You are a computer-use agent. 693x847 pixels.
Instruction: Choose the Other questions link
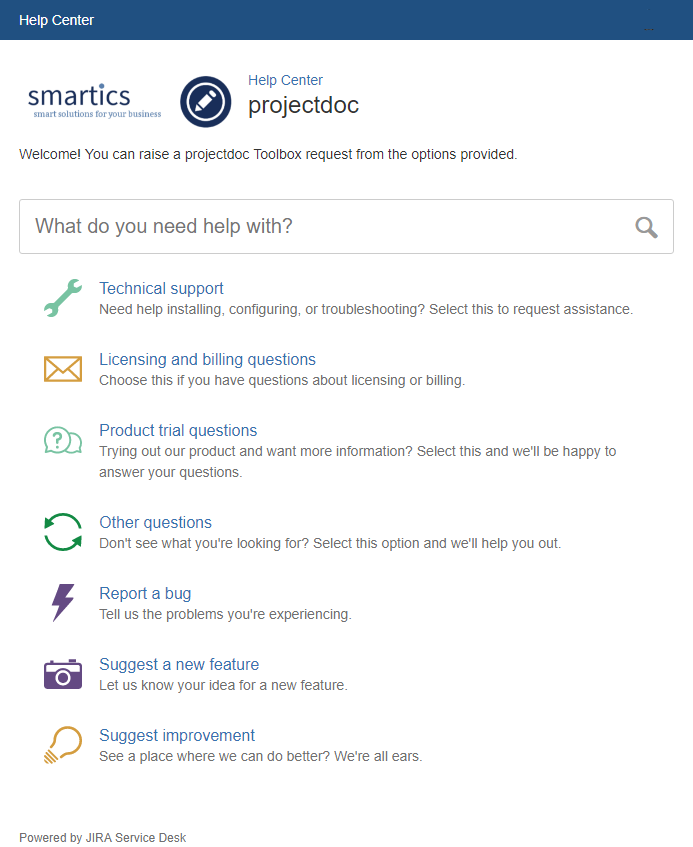pyautogui.click(x=155, y=523)
